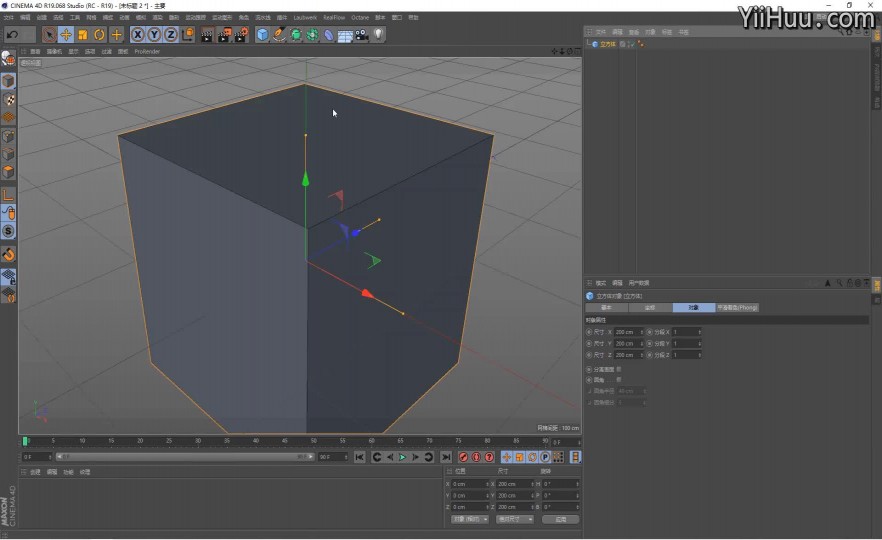882x540 pixels.
Task: Toggle Parameter P keyframe button
Action: [545, 457]
